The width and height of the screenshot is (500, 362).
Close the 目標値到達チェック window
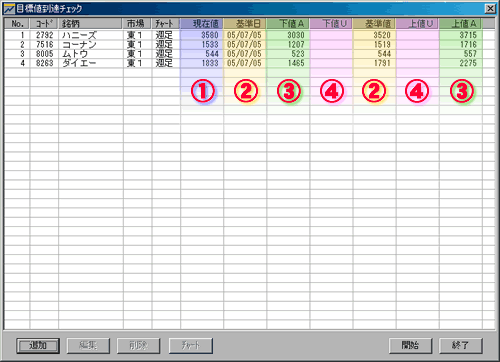click(490, 9)
